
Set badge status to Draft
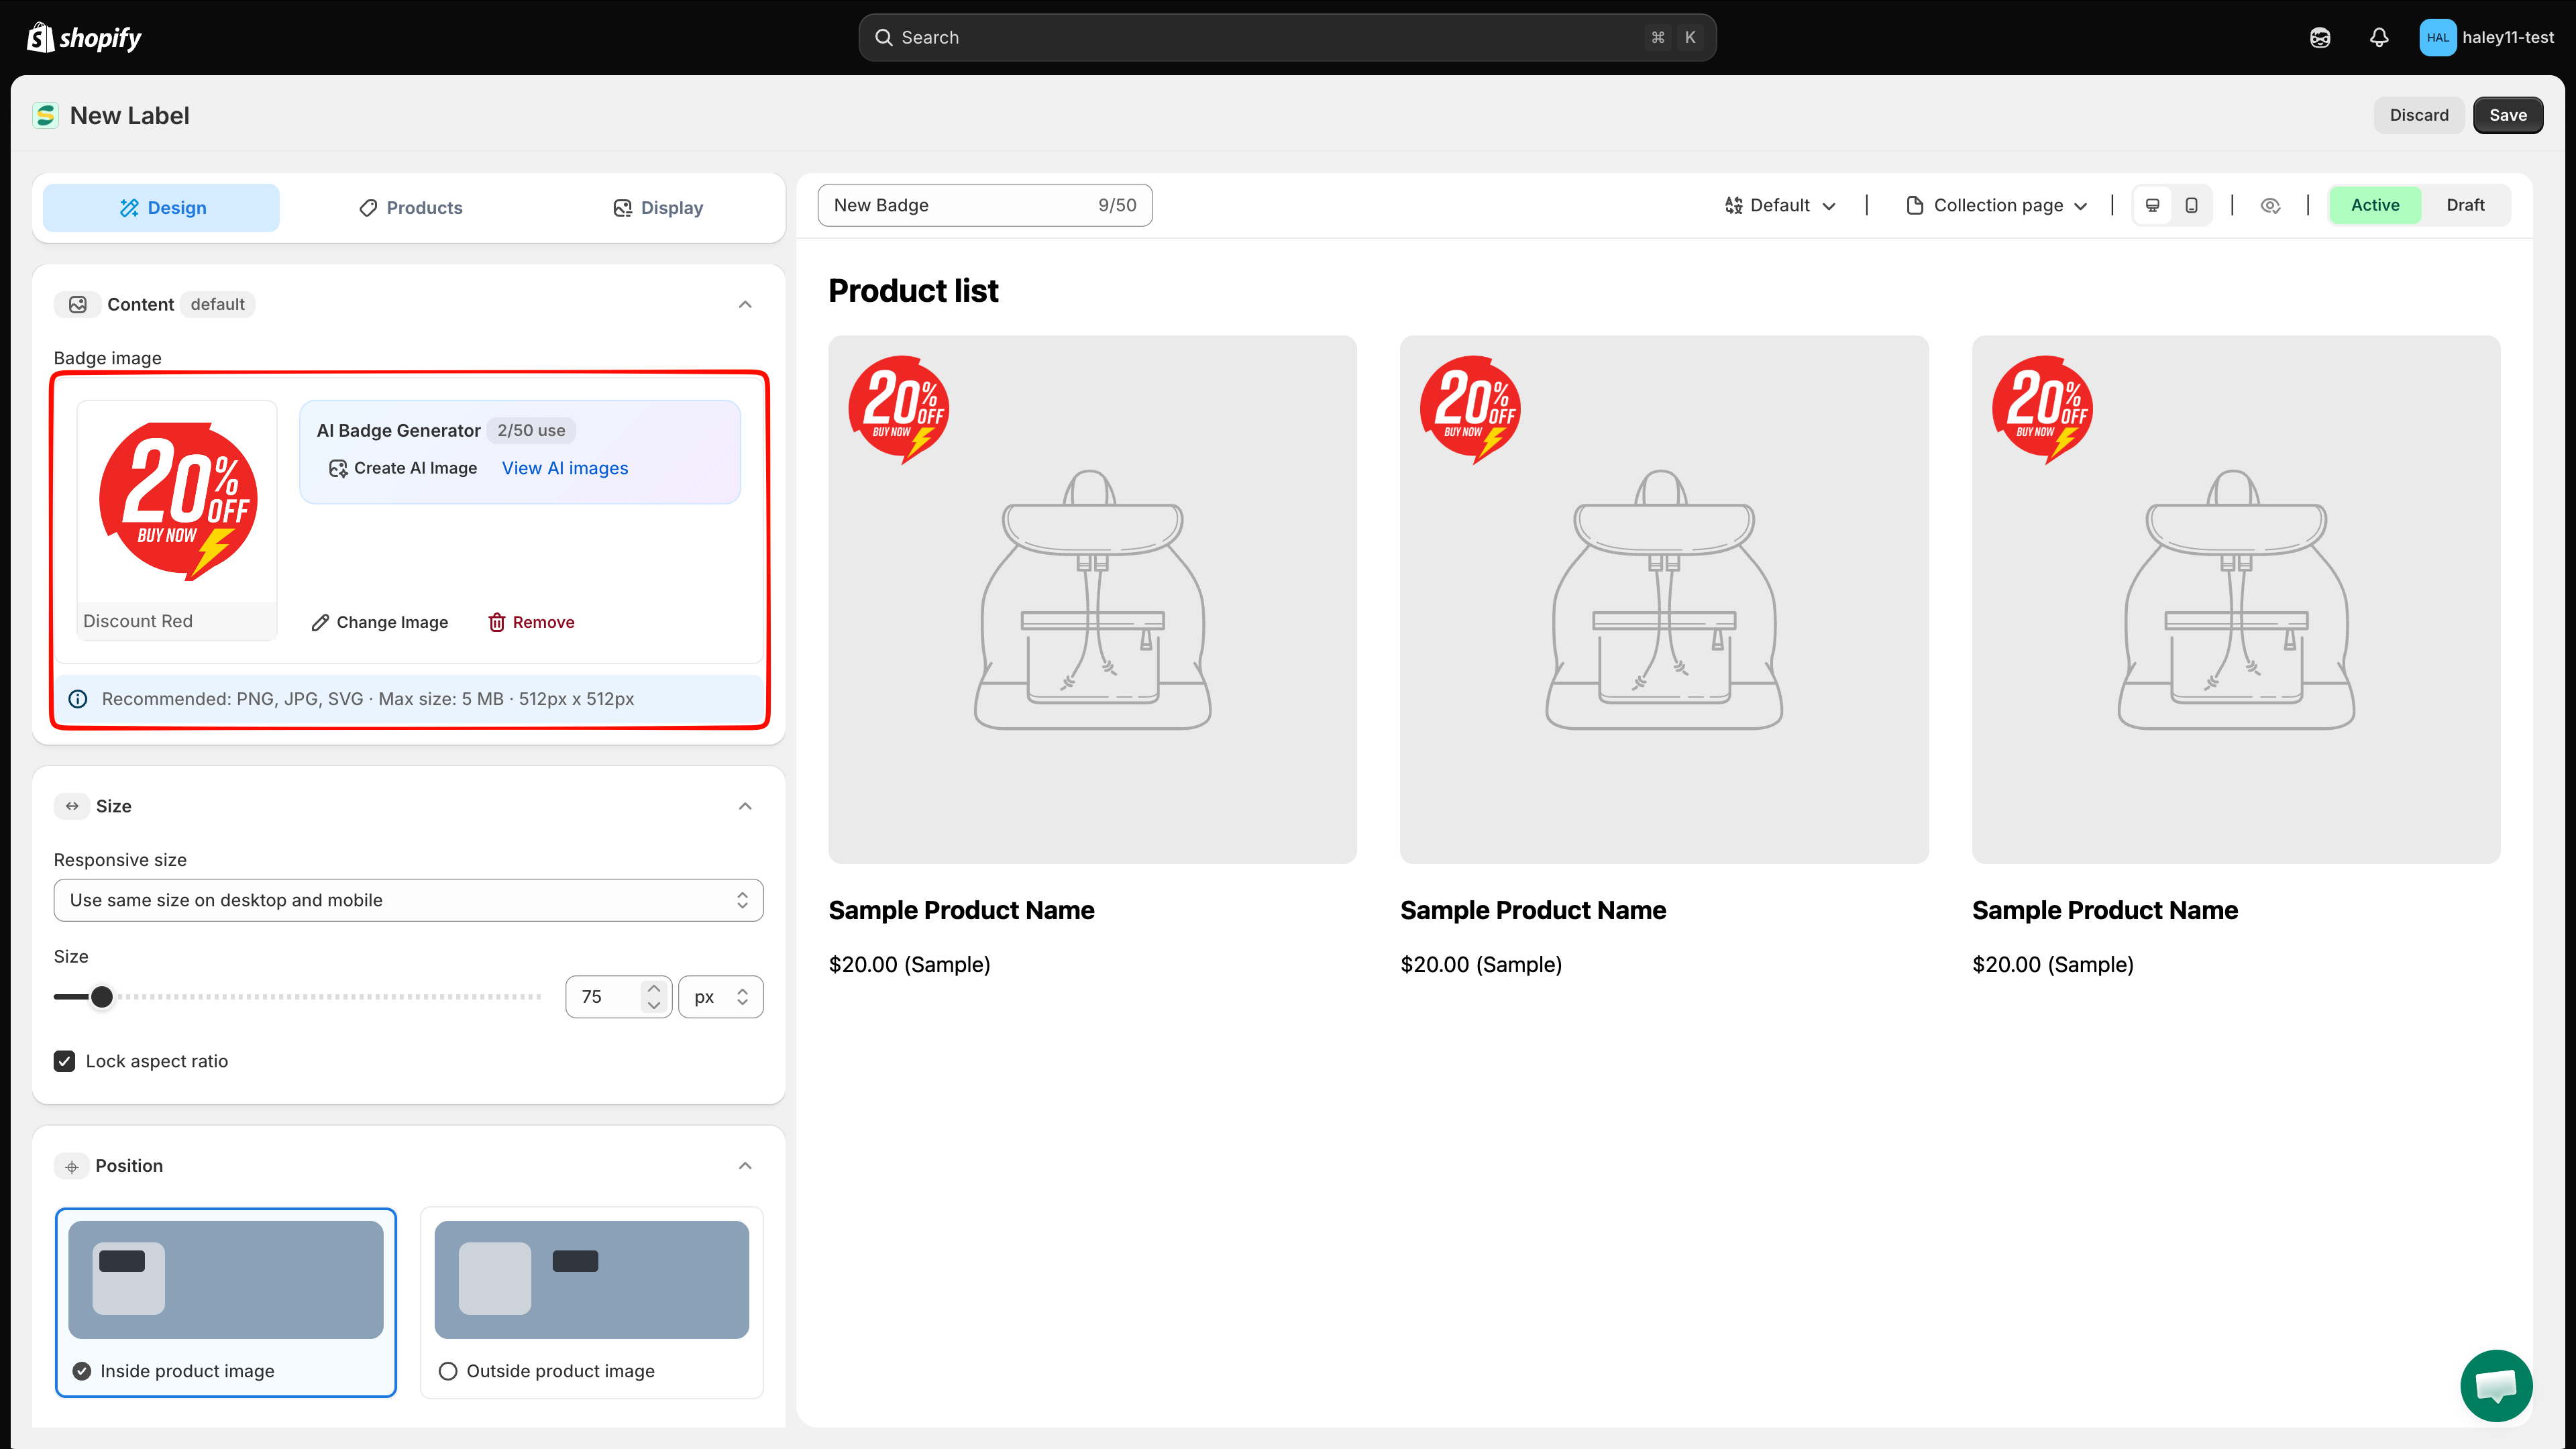coord(2465,205)
